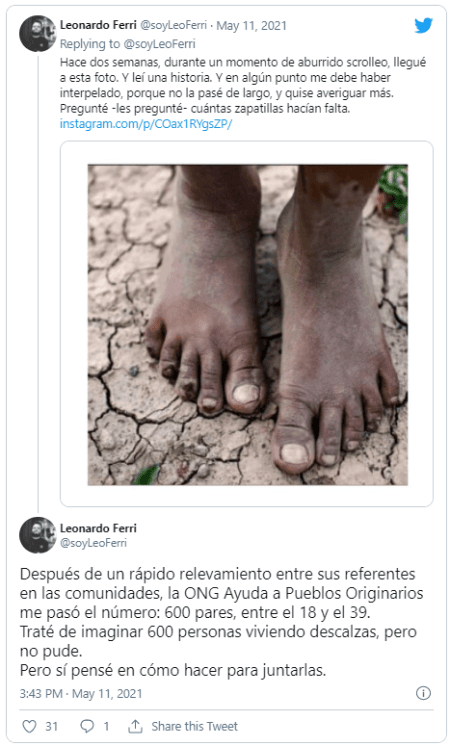Open the '3:43 PM · May 11, 2021' timestamp
Viewport: 450px width, 746px height.
pos(81,694)
